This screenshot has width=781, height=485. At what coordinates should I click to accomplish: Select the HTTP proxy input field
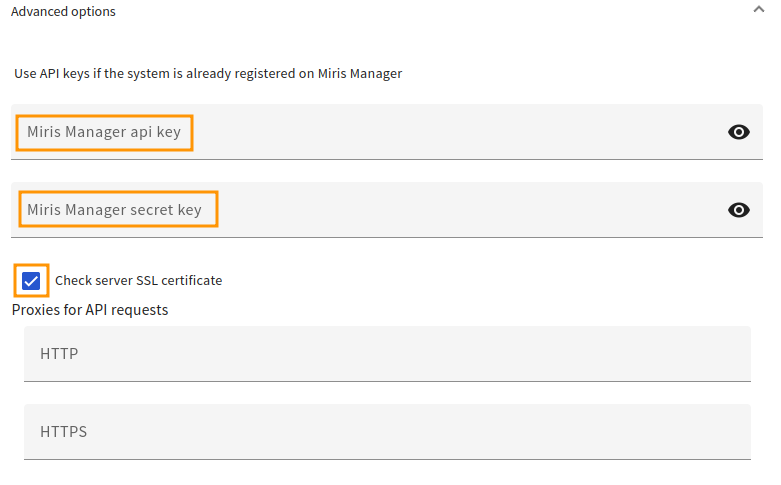(x=387, y=354)
